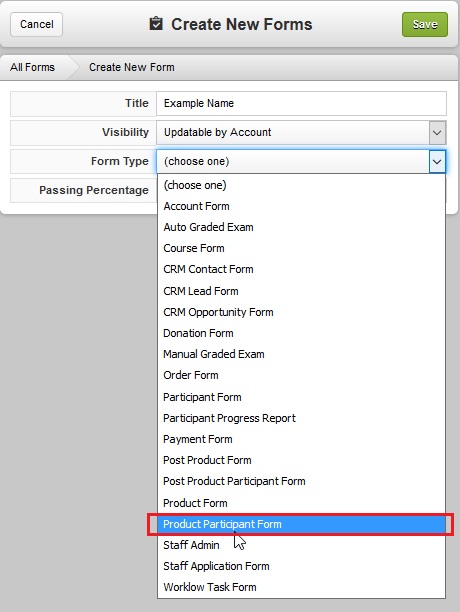
Task: Click the Visibility Updatable by Account field
Action: (301, 132)
